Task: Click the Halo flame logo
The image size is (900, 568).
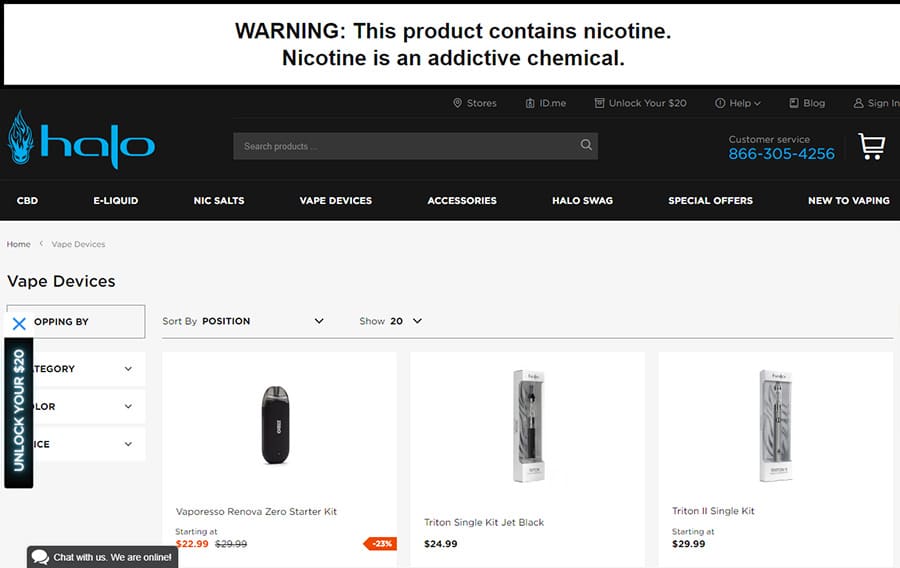Action: [21, 139]
